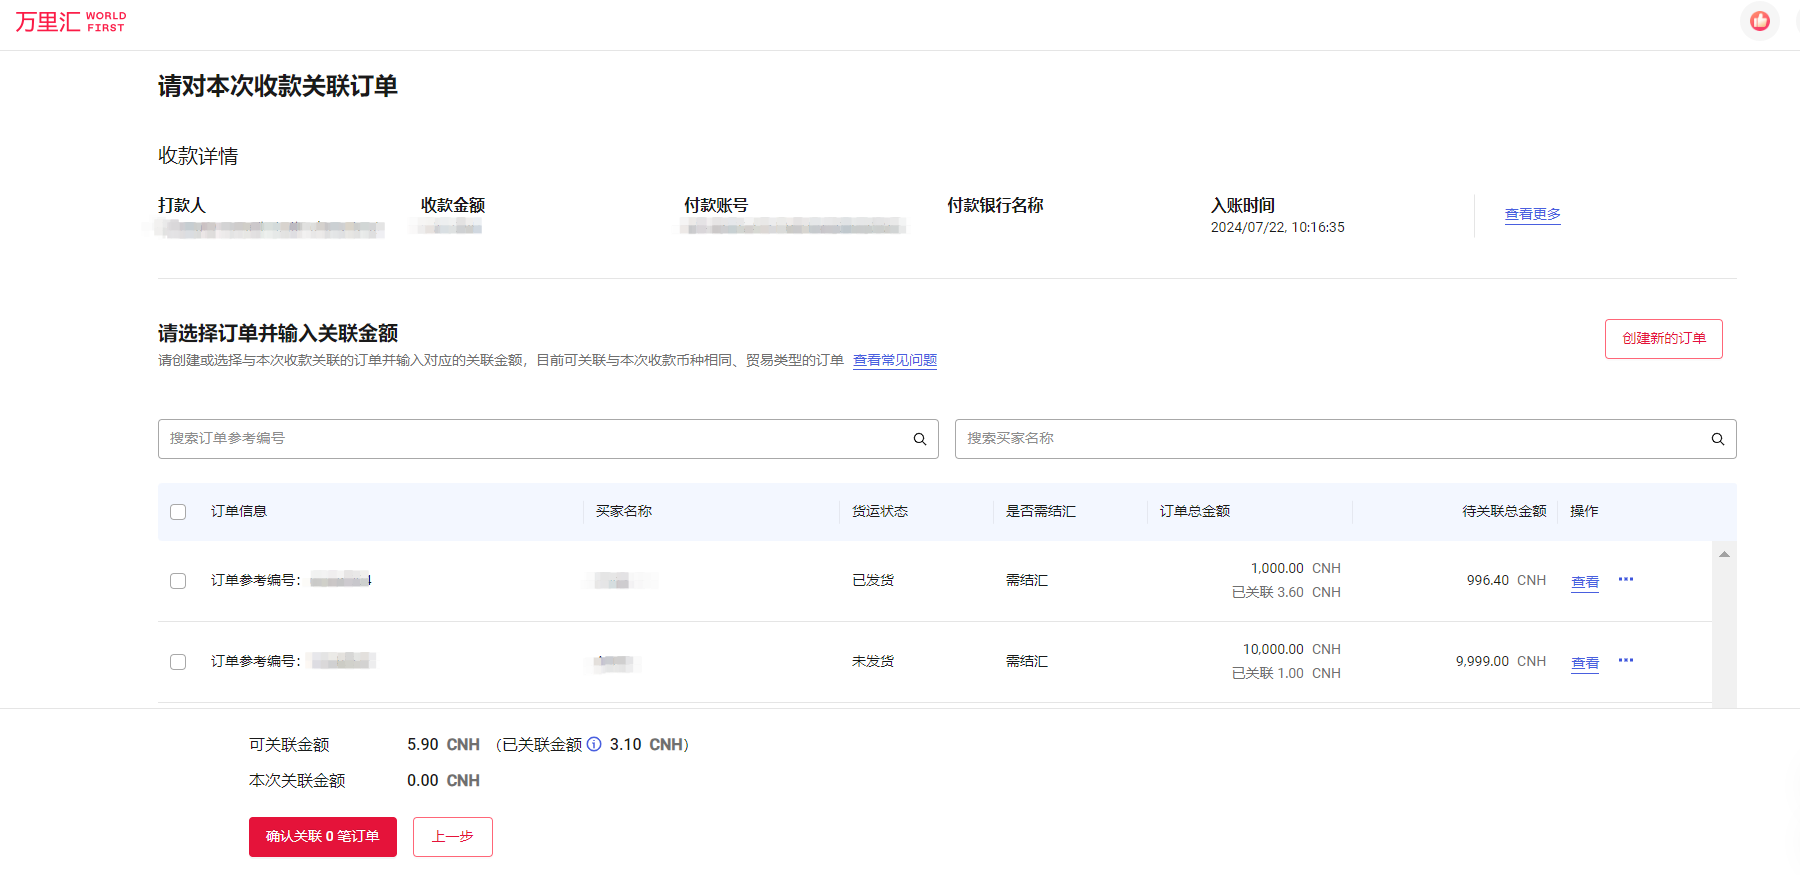
Task: Click the buyer name search magnifier icon
Action: click(x=1717, y=439)
